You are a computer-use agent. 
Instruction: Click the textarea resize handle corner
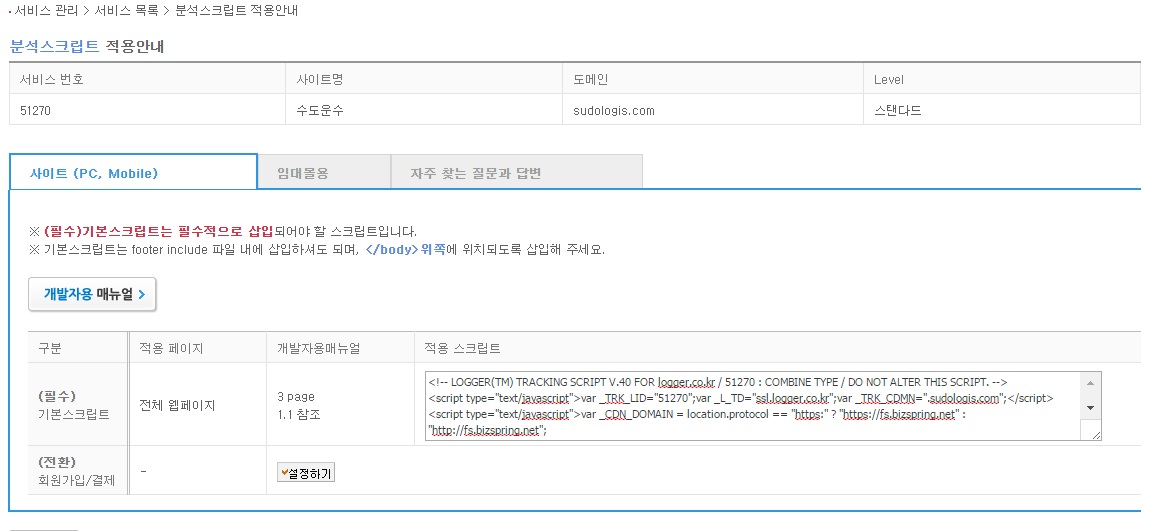(x=1095, y=435)
